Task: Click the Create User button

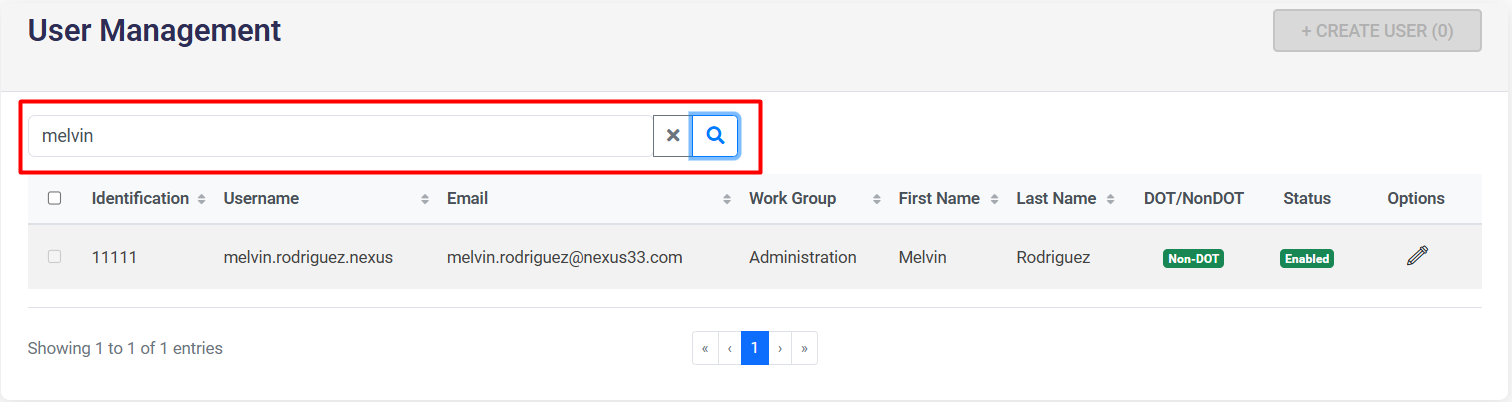Action: (x=1377, y=31)
